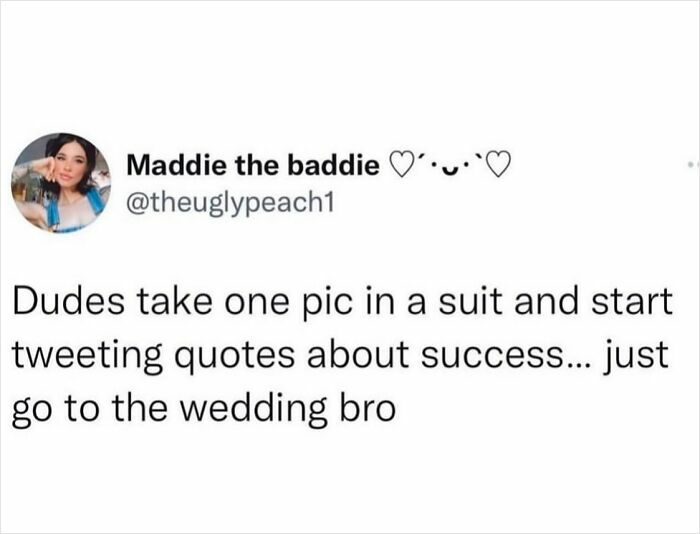
Task: Click the "Maddie the baddie" display name
Action: [257, 161]
